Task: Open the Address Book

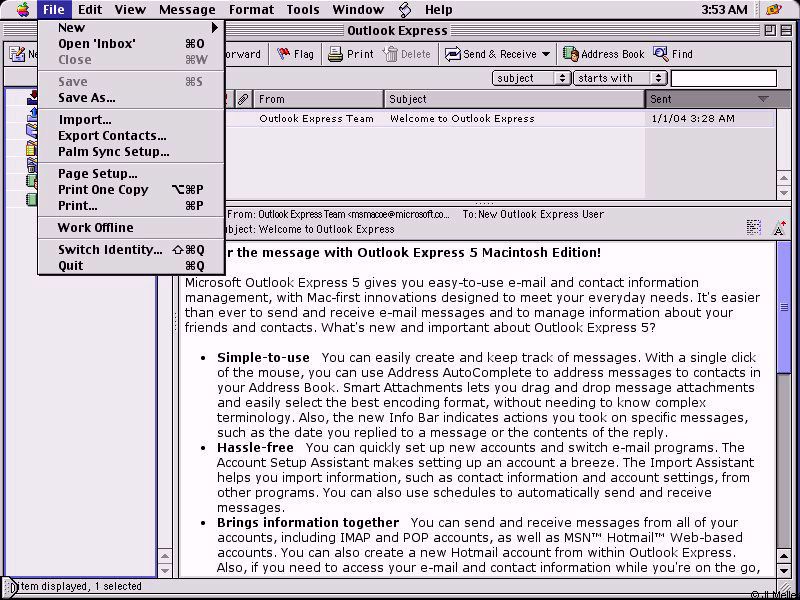Action: point(603,54)
